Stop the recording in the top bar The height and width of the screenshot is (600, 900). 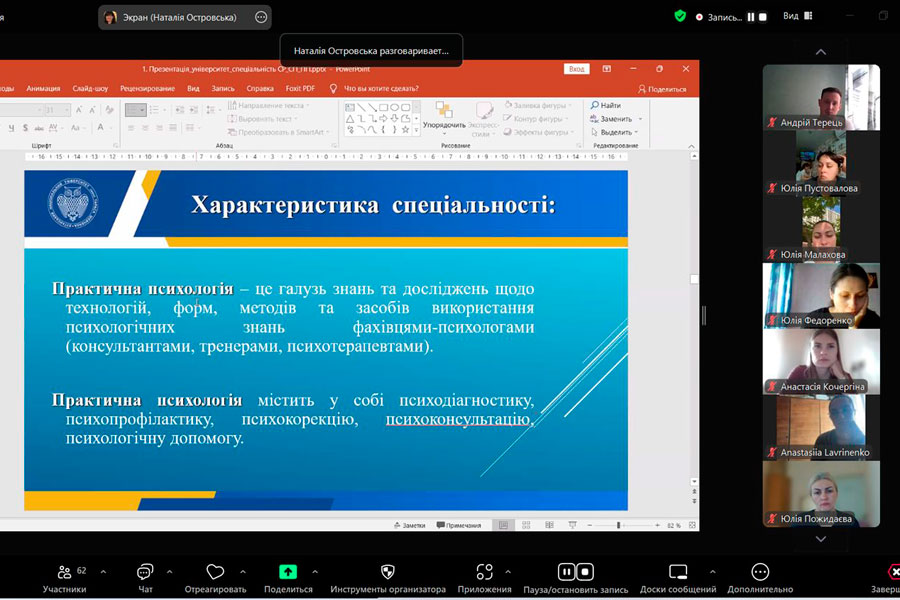point(763,17)
